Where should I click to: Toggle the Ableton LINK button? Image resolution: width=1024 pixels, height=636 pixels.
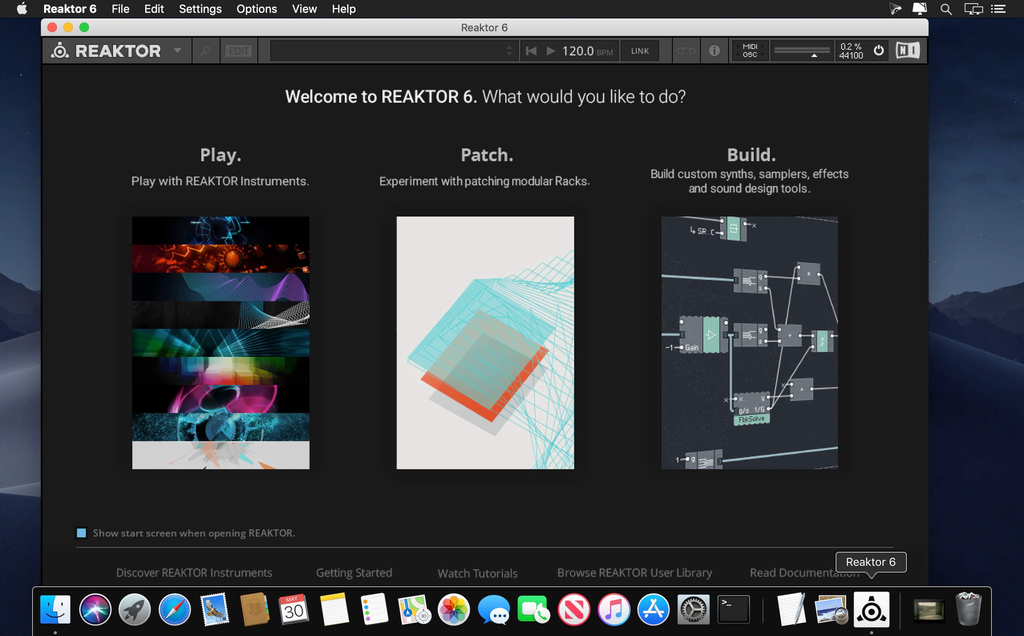640,51
